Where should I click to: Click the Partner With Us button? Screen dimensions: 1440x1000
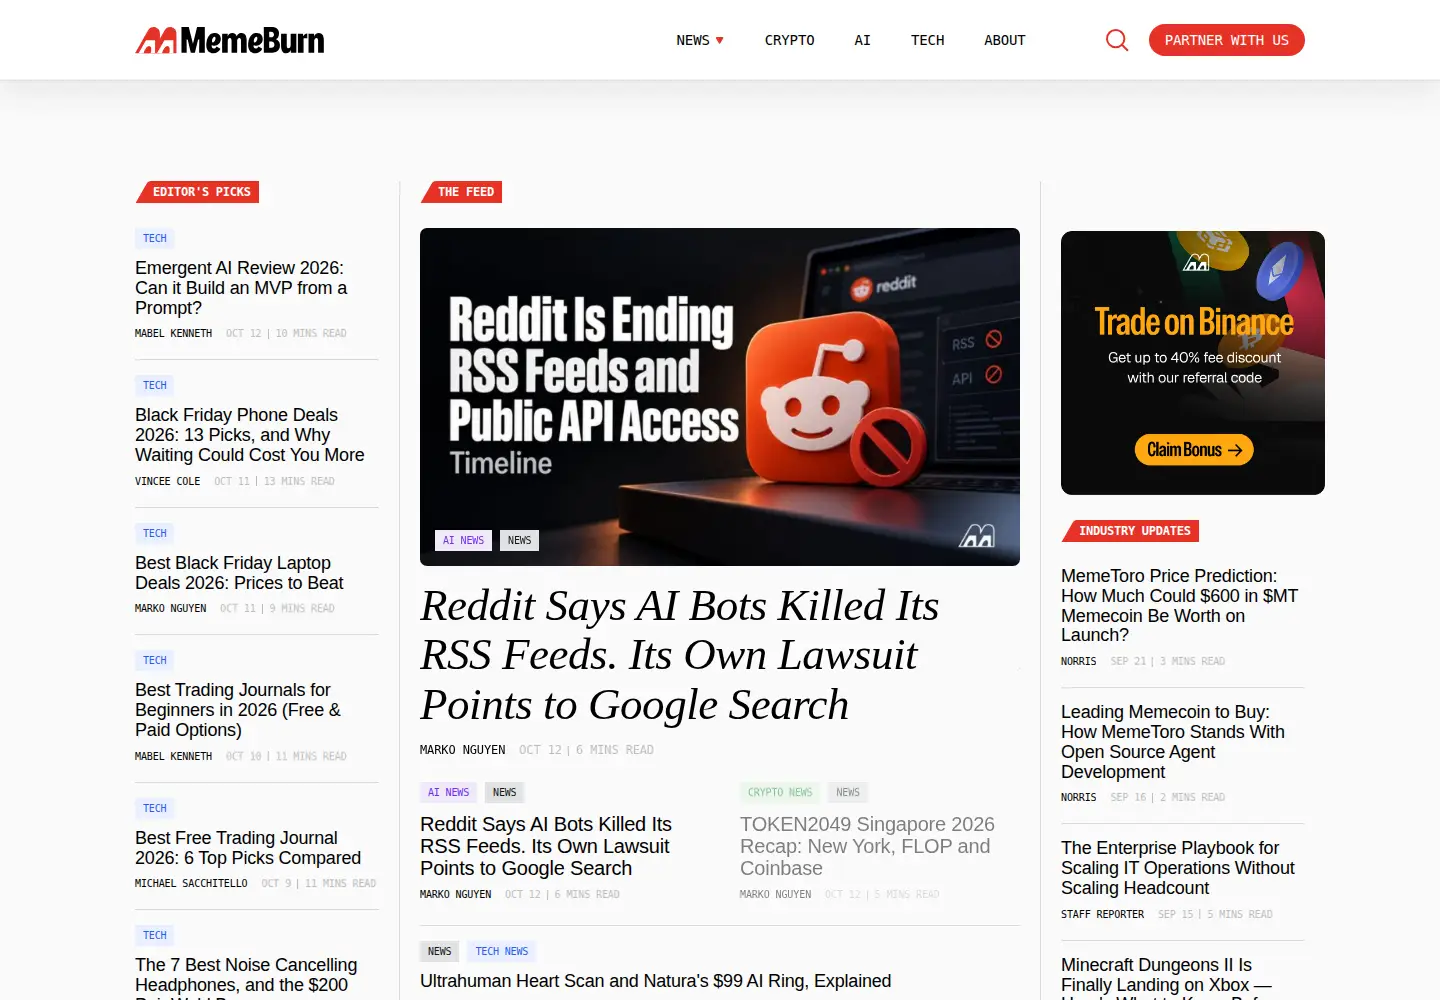[x=1227, y=40]
